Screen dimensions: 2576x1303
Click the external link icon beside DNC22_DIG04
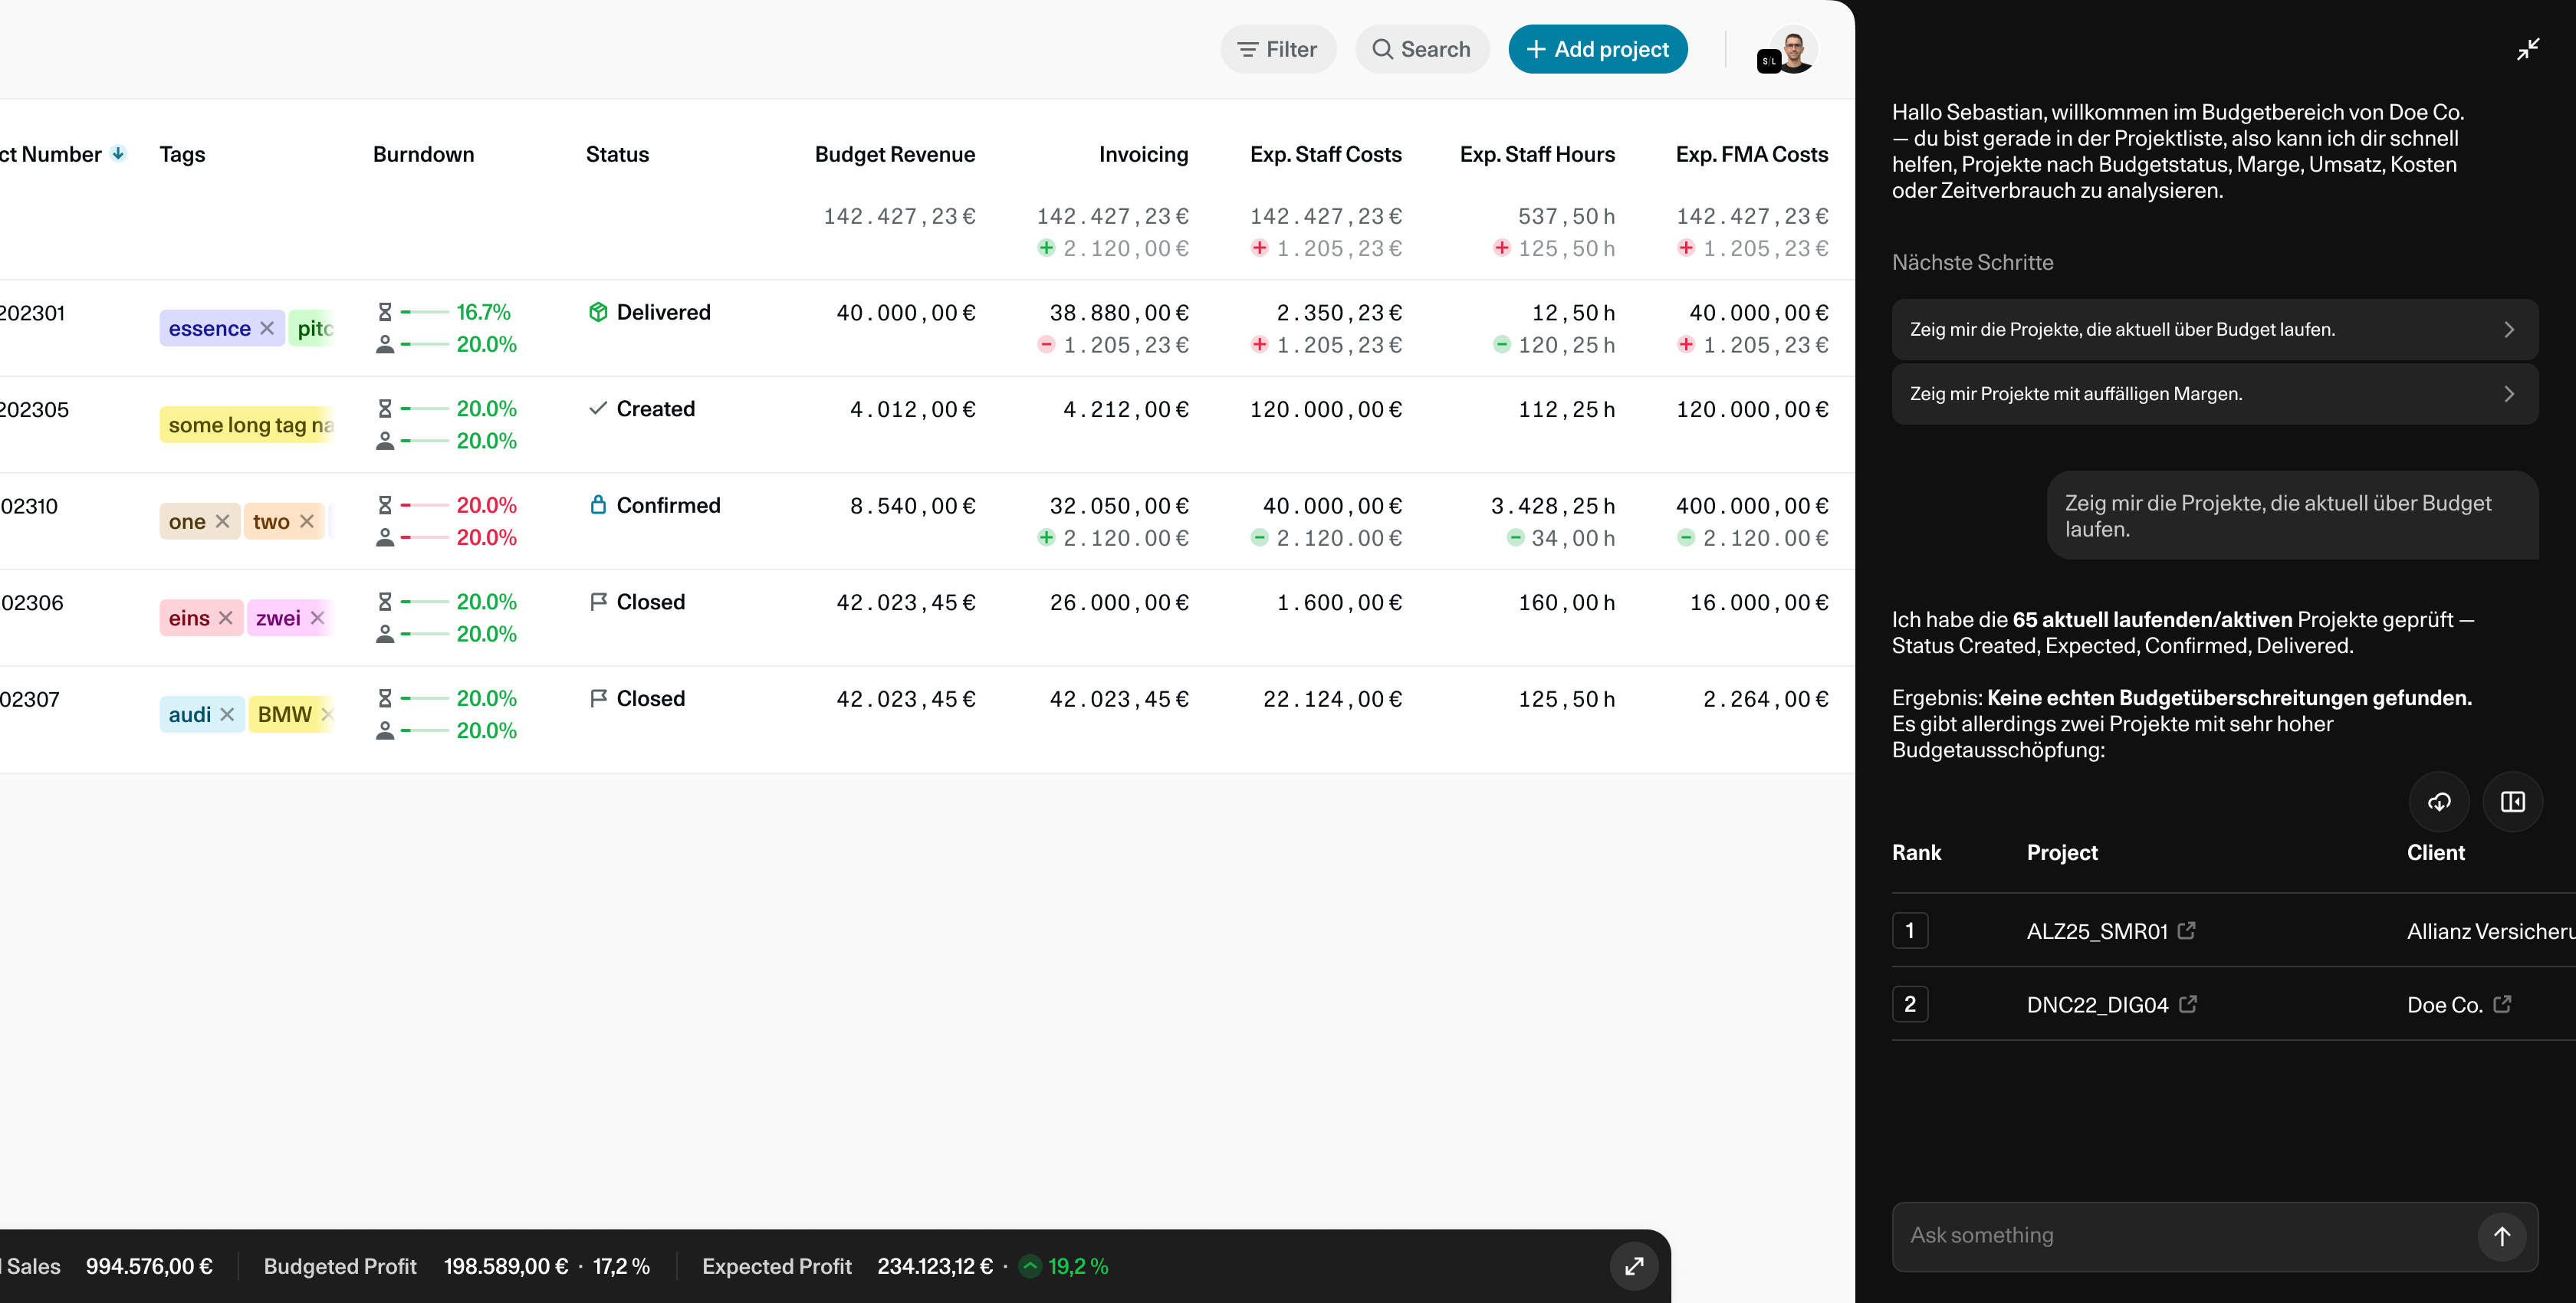pos(2187,1003)
